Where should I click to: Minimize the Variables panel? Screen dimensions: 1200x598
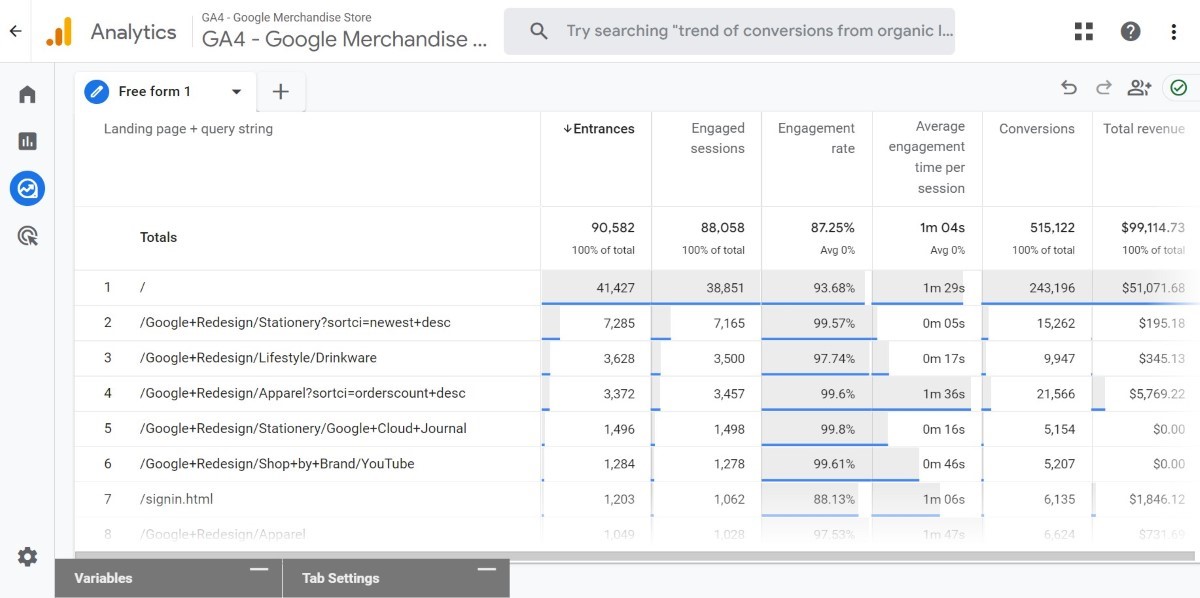(259, 569)
